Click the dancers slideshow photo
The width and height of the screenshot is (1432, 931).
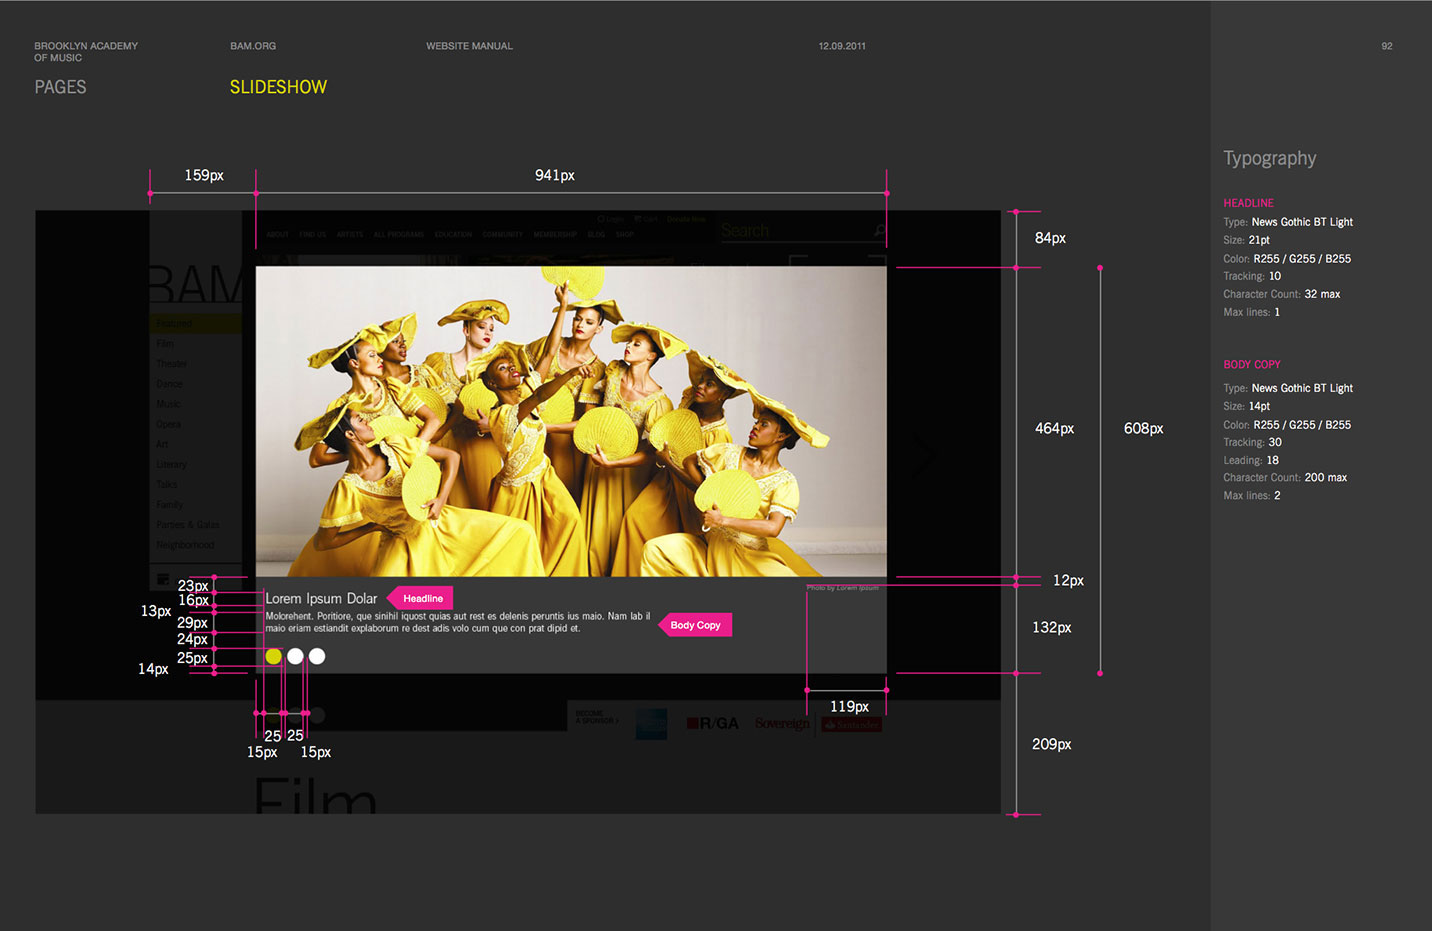(x=571, y=421)
